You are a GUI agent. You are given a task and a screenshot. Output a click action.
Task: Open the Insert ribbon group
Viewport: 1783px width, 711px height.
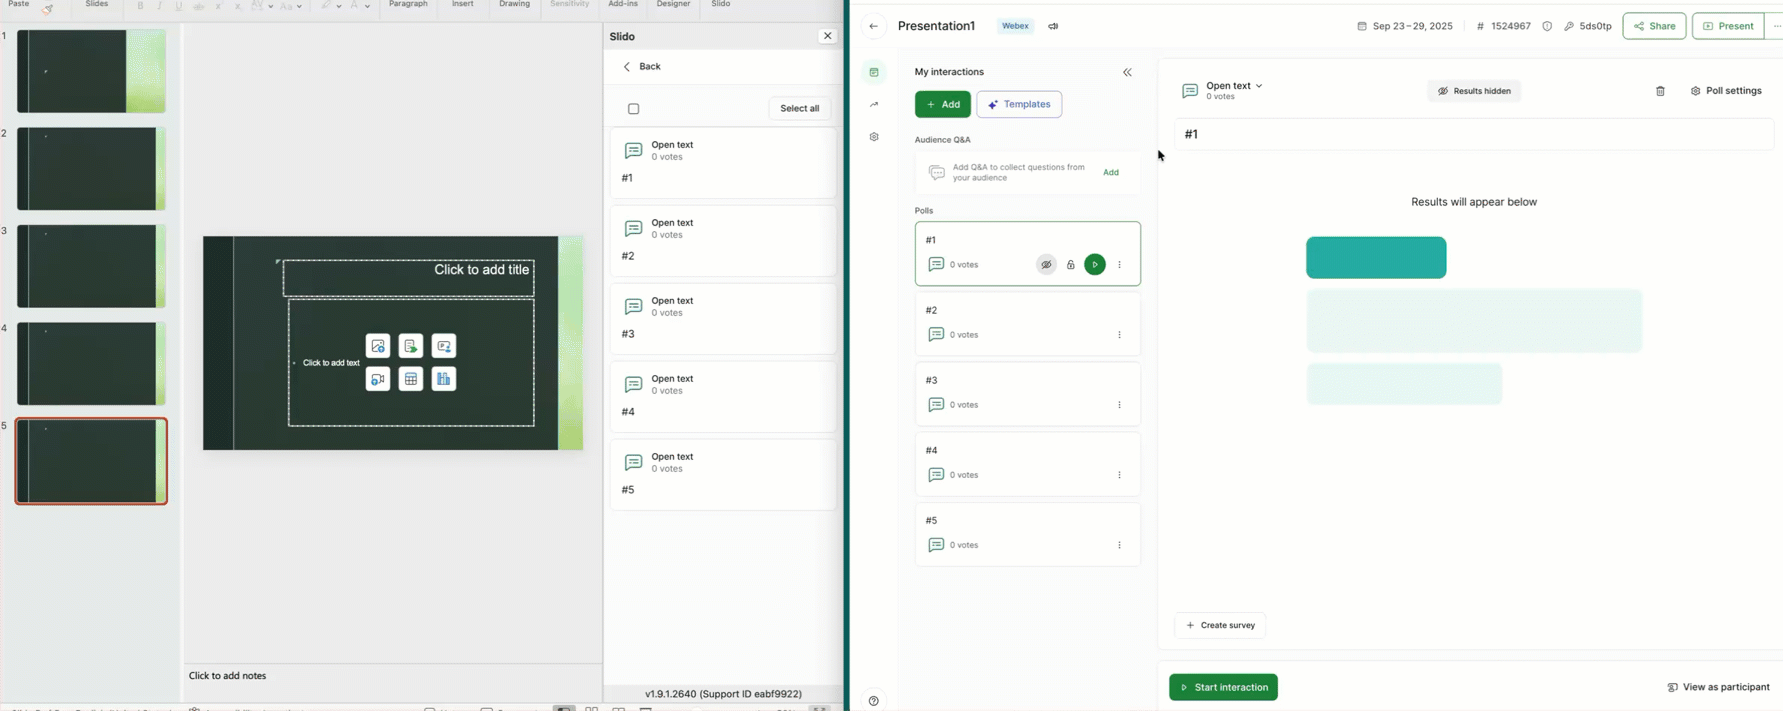[462, 5]
